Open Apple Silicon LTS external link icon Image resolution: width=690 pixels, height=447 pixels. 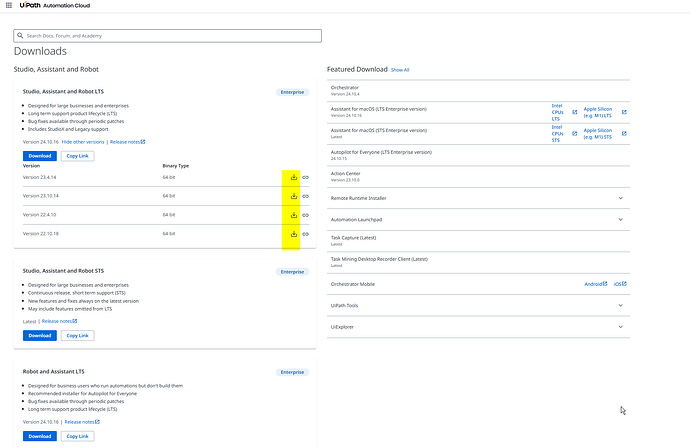tap(624, 112)
